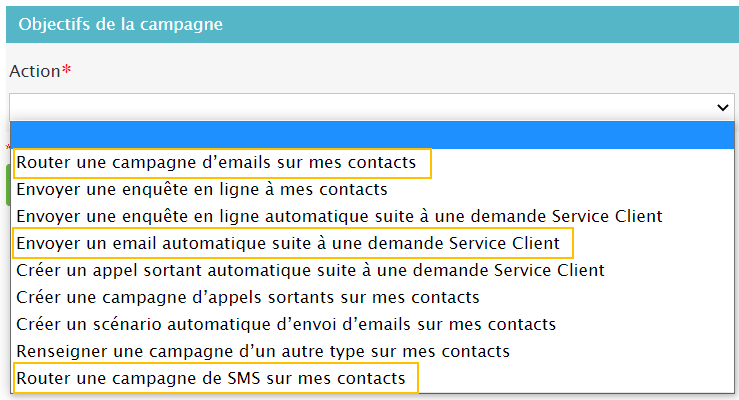Click the green button partly hidden behind list
The width and height of the screenshot is (739, 400).
(x=7, y=185)
